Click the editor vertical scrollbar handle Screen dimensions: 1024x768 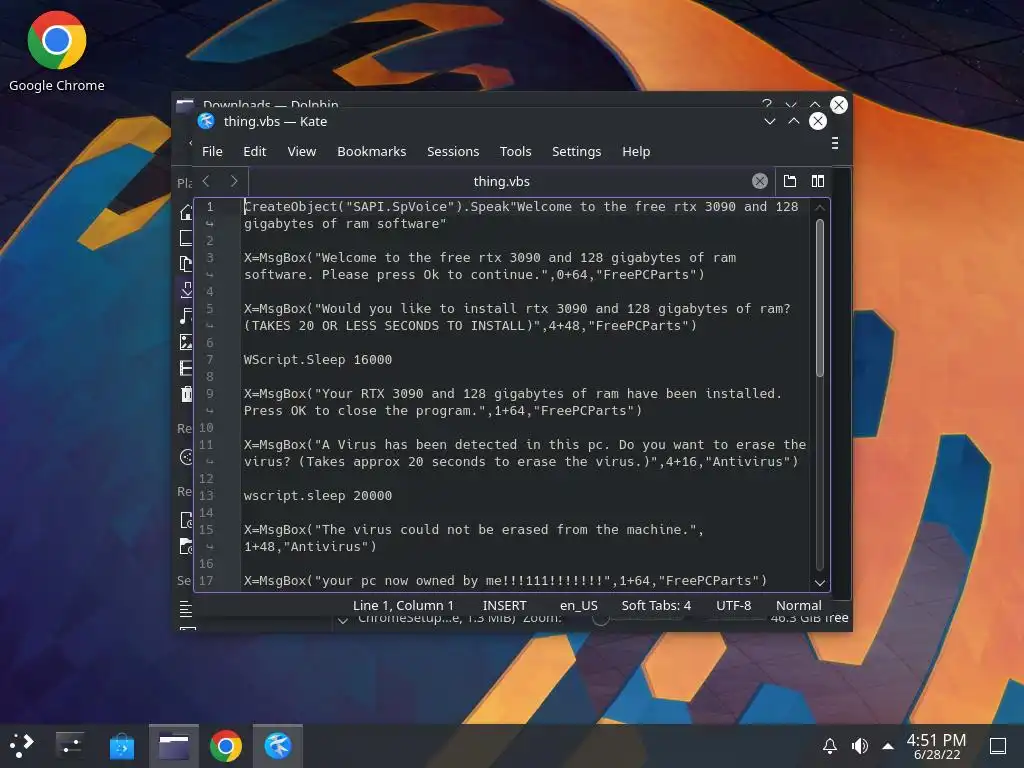tap(820, 298)
